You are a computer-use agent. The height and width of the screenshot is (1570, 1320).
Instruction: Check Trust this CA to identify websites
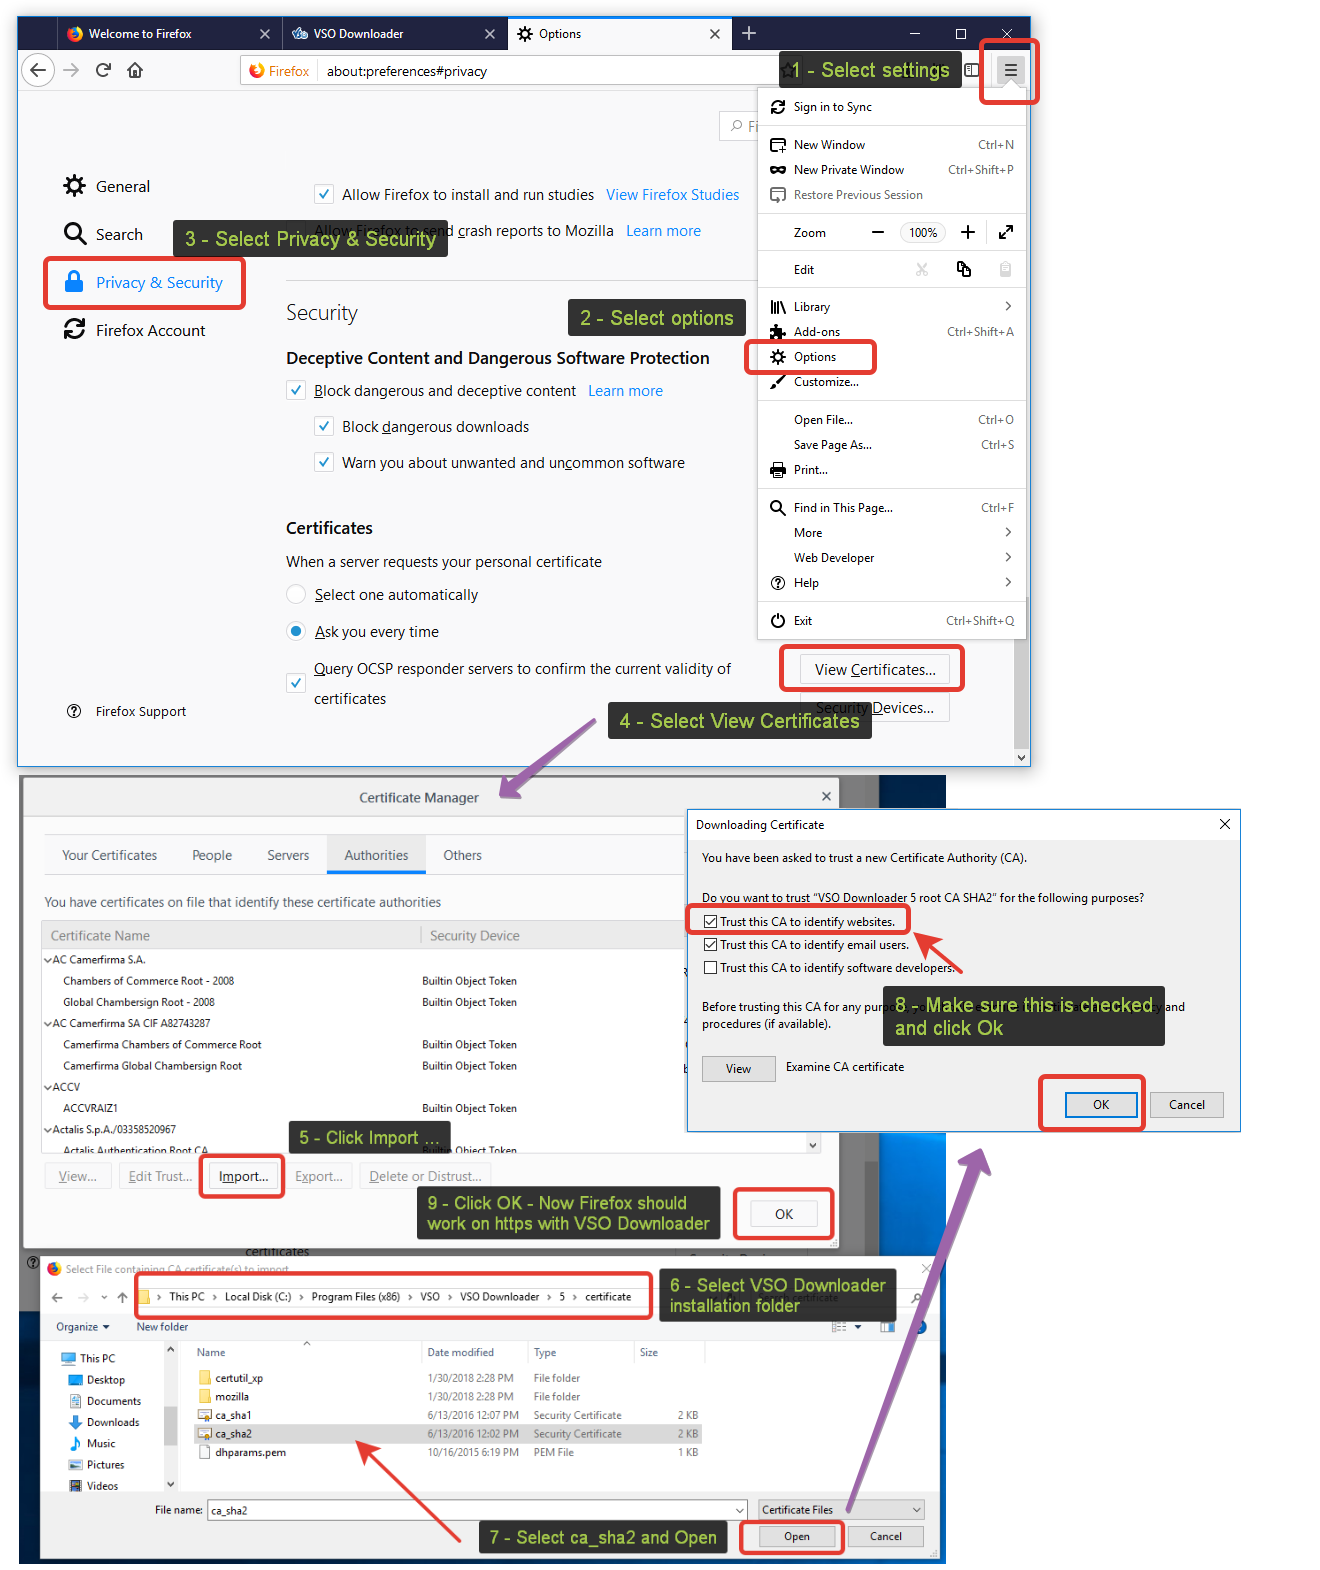pos(711,922)
